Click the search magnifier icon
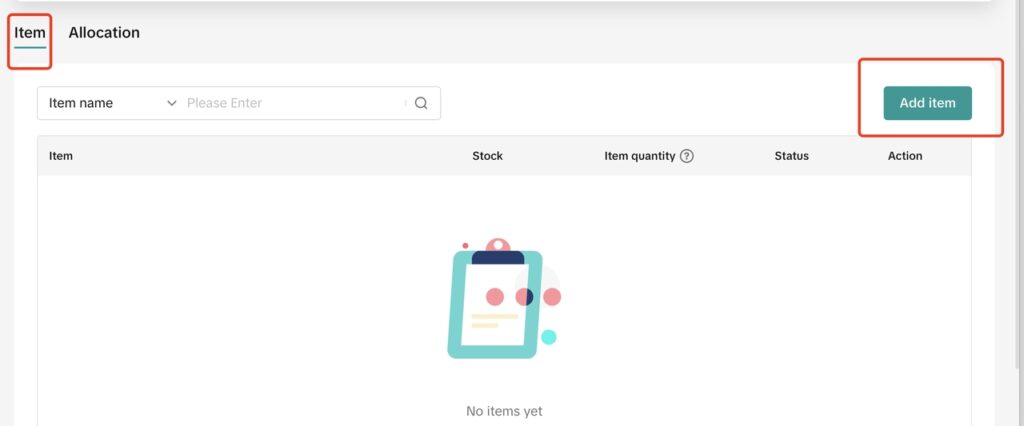1024x426 pixels. (421, 103)
